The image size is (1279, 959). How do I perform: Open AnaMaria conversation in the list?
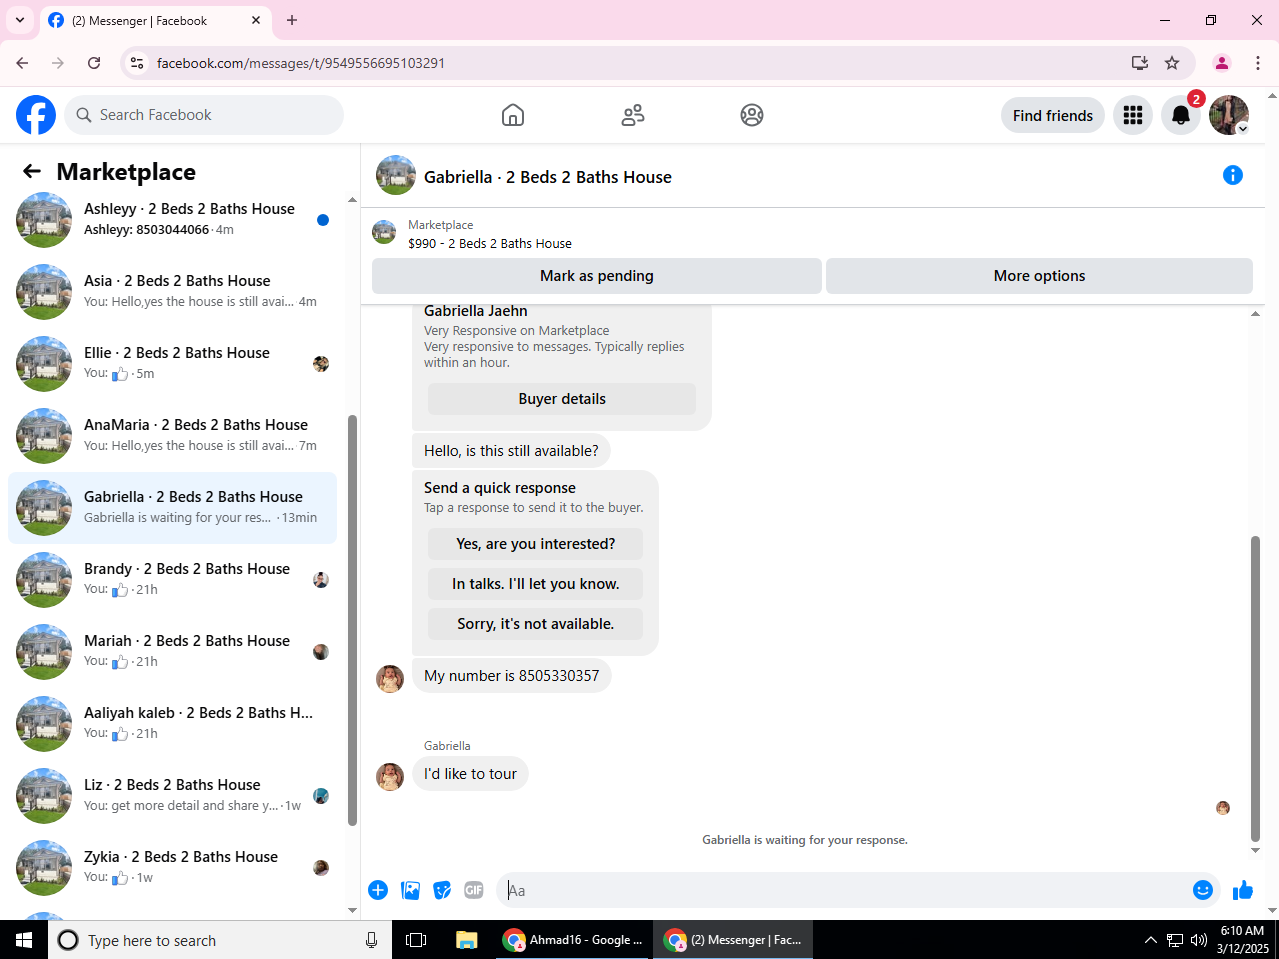point(173,436)
